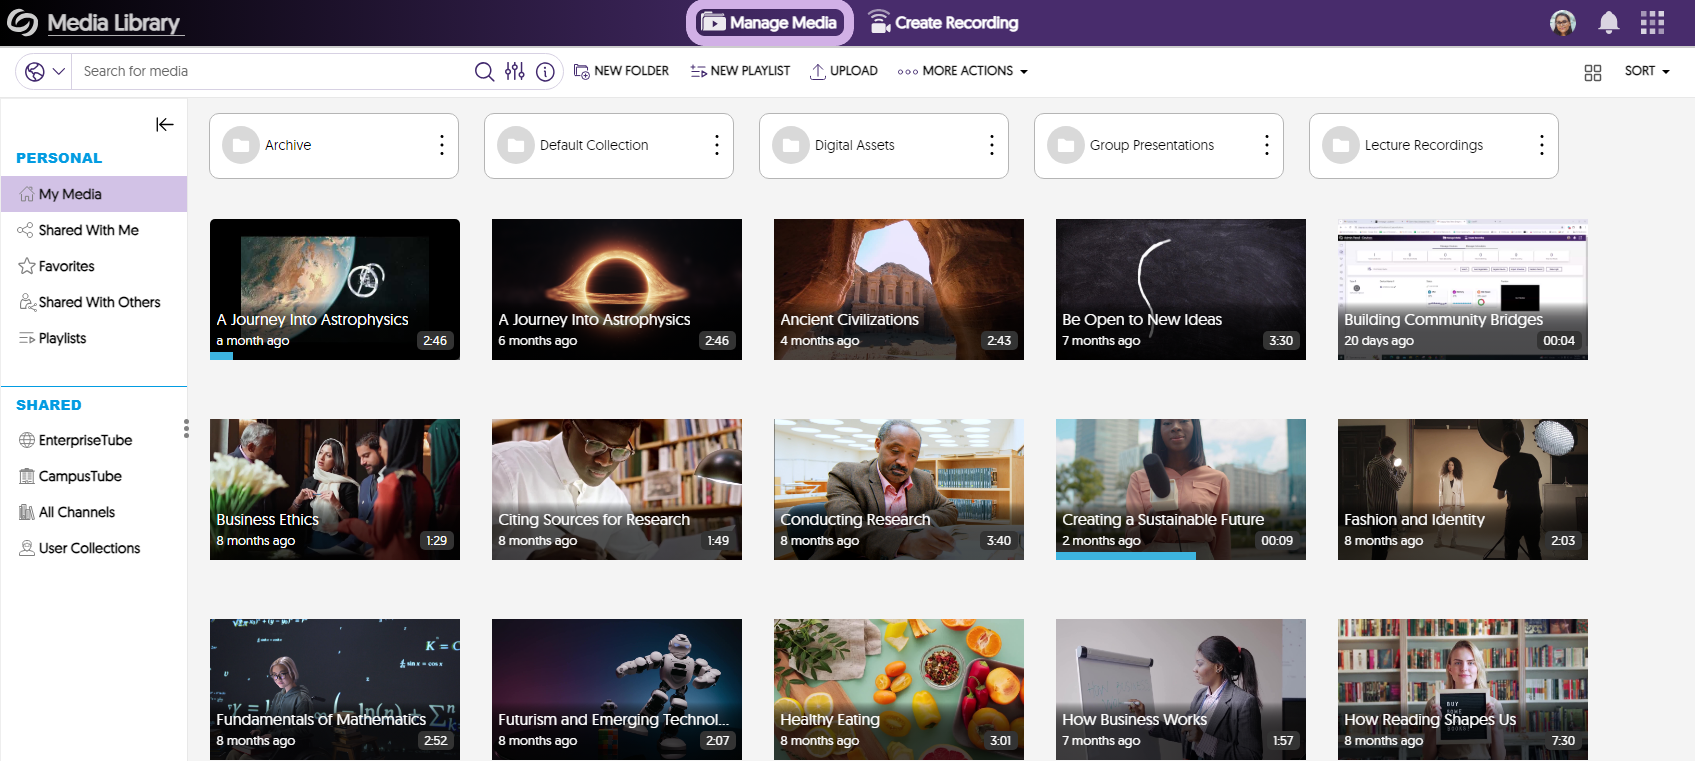Image resolution: width=1695 pixels, height=761 pixels.
Task: Open the notifications bell
Action: point(1608,23)
